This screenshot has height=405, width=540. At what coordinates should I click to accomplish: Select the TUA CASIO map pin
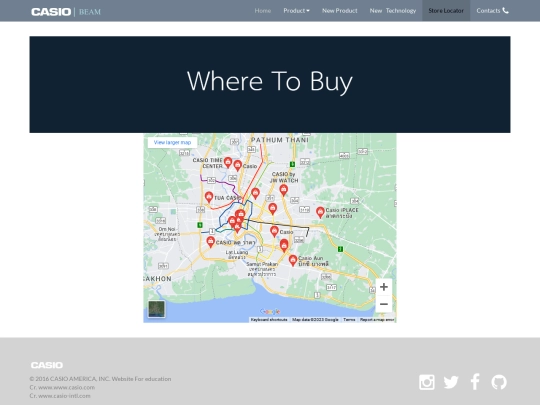pos(209,197)
